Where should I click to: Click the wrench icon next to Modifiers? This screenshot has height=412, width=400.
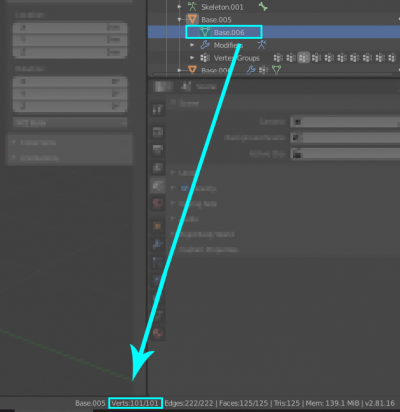(x=205, y=45)
